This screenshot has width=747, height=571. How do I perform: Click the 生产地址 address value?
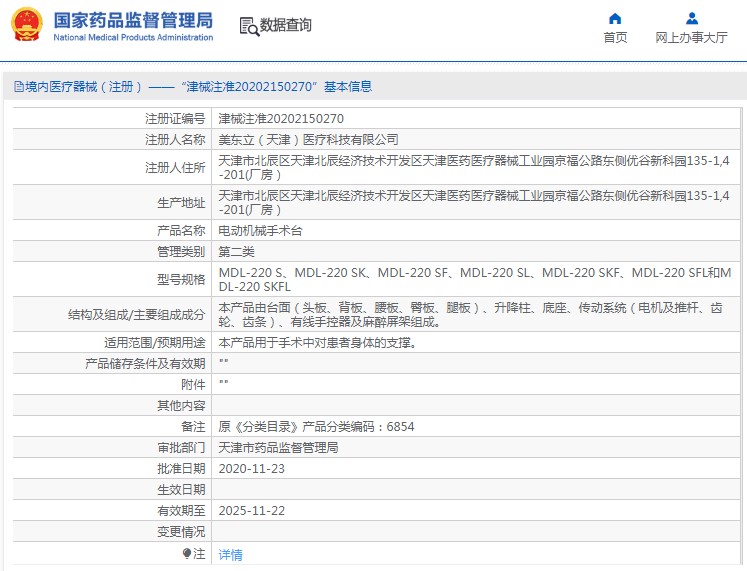click(474, 202)
